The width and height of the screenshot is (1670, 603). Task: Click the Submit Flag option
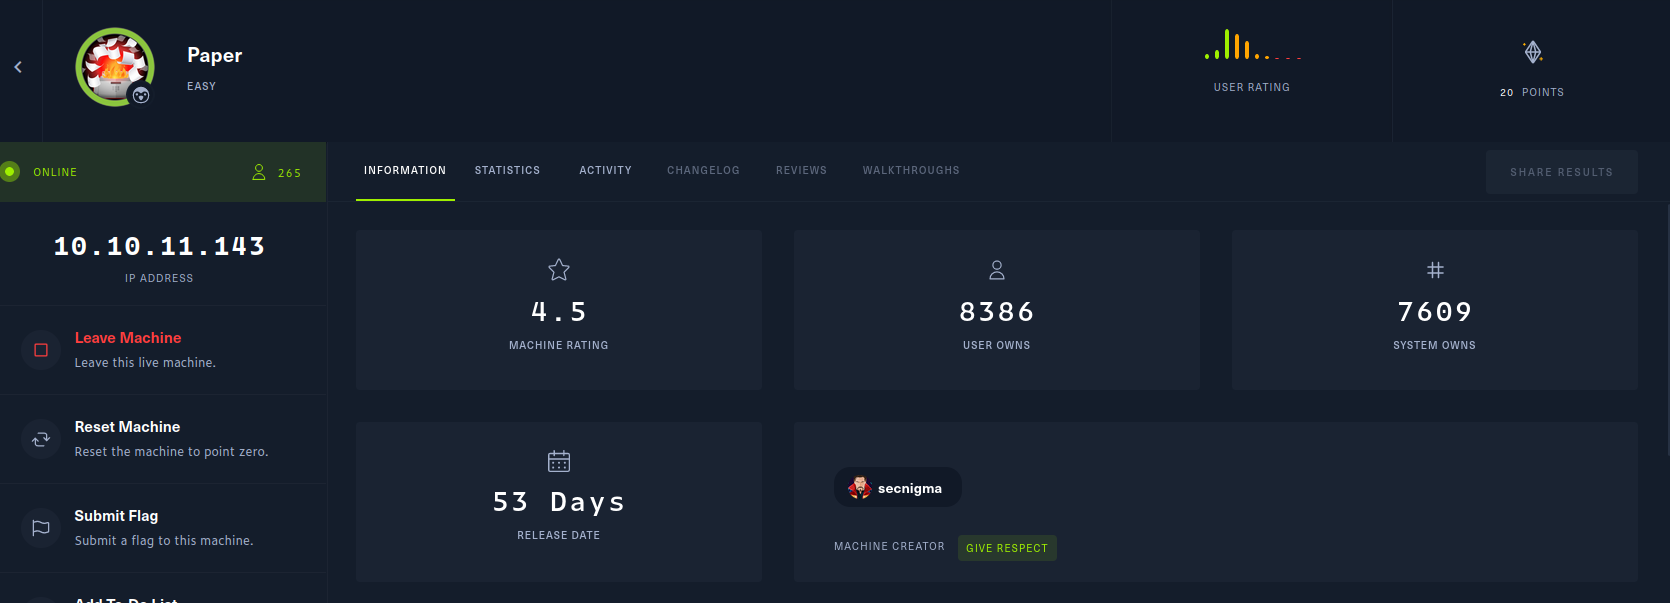pyautogui.click(x=116, y=516)
